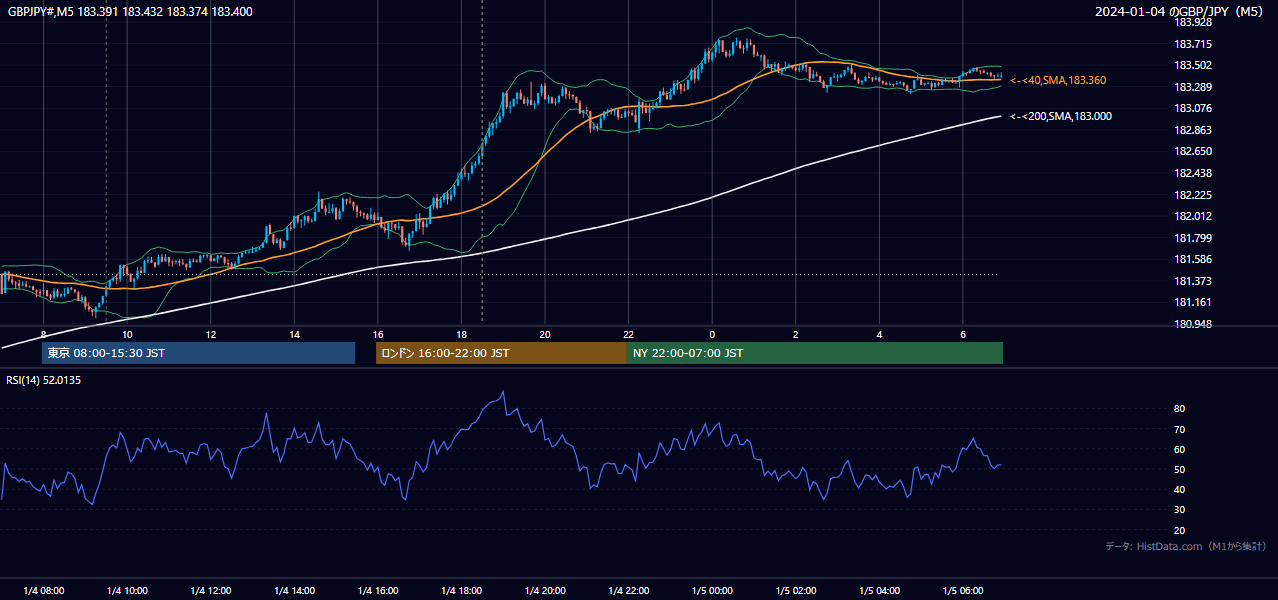The image size is (1278, 600).
Task: Click price axis value 180.948
Action: pos(1193,324)
